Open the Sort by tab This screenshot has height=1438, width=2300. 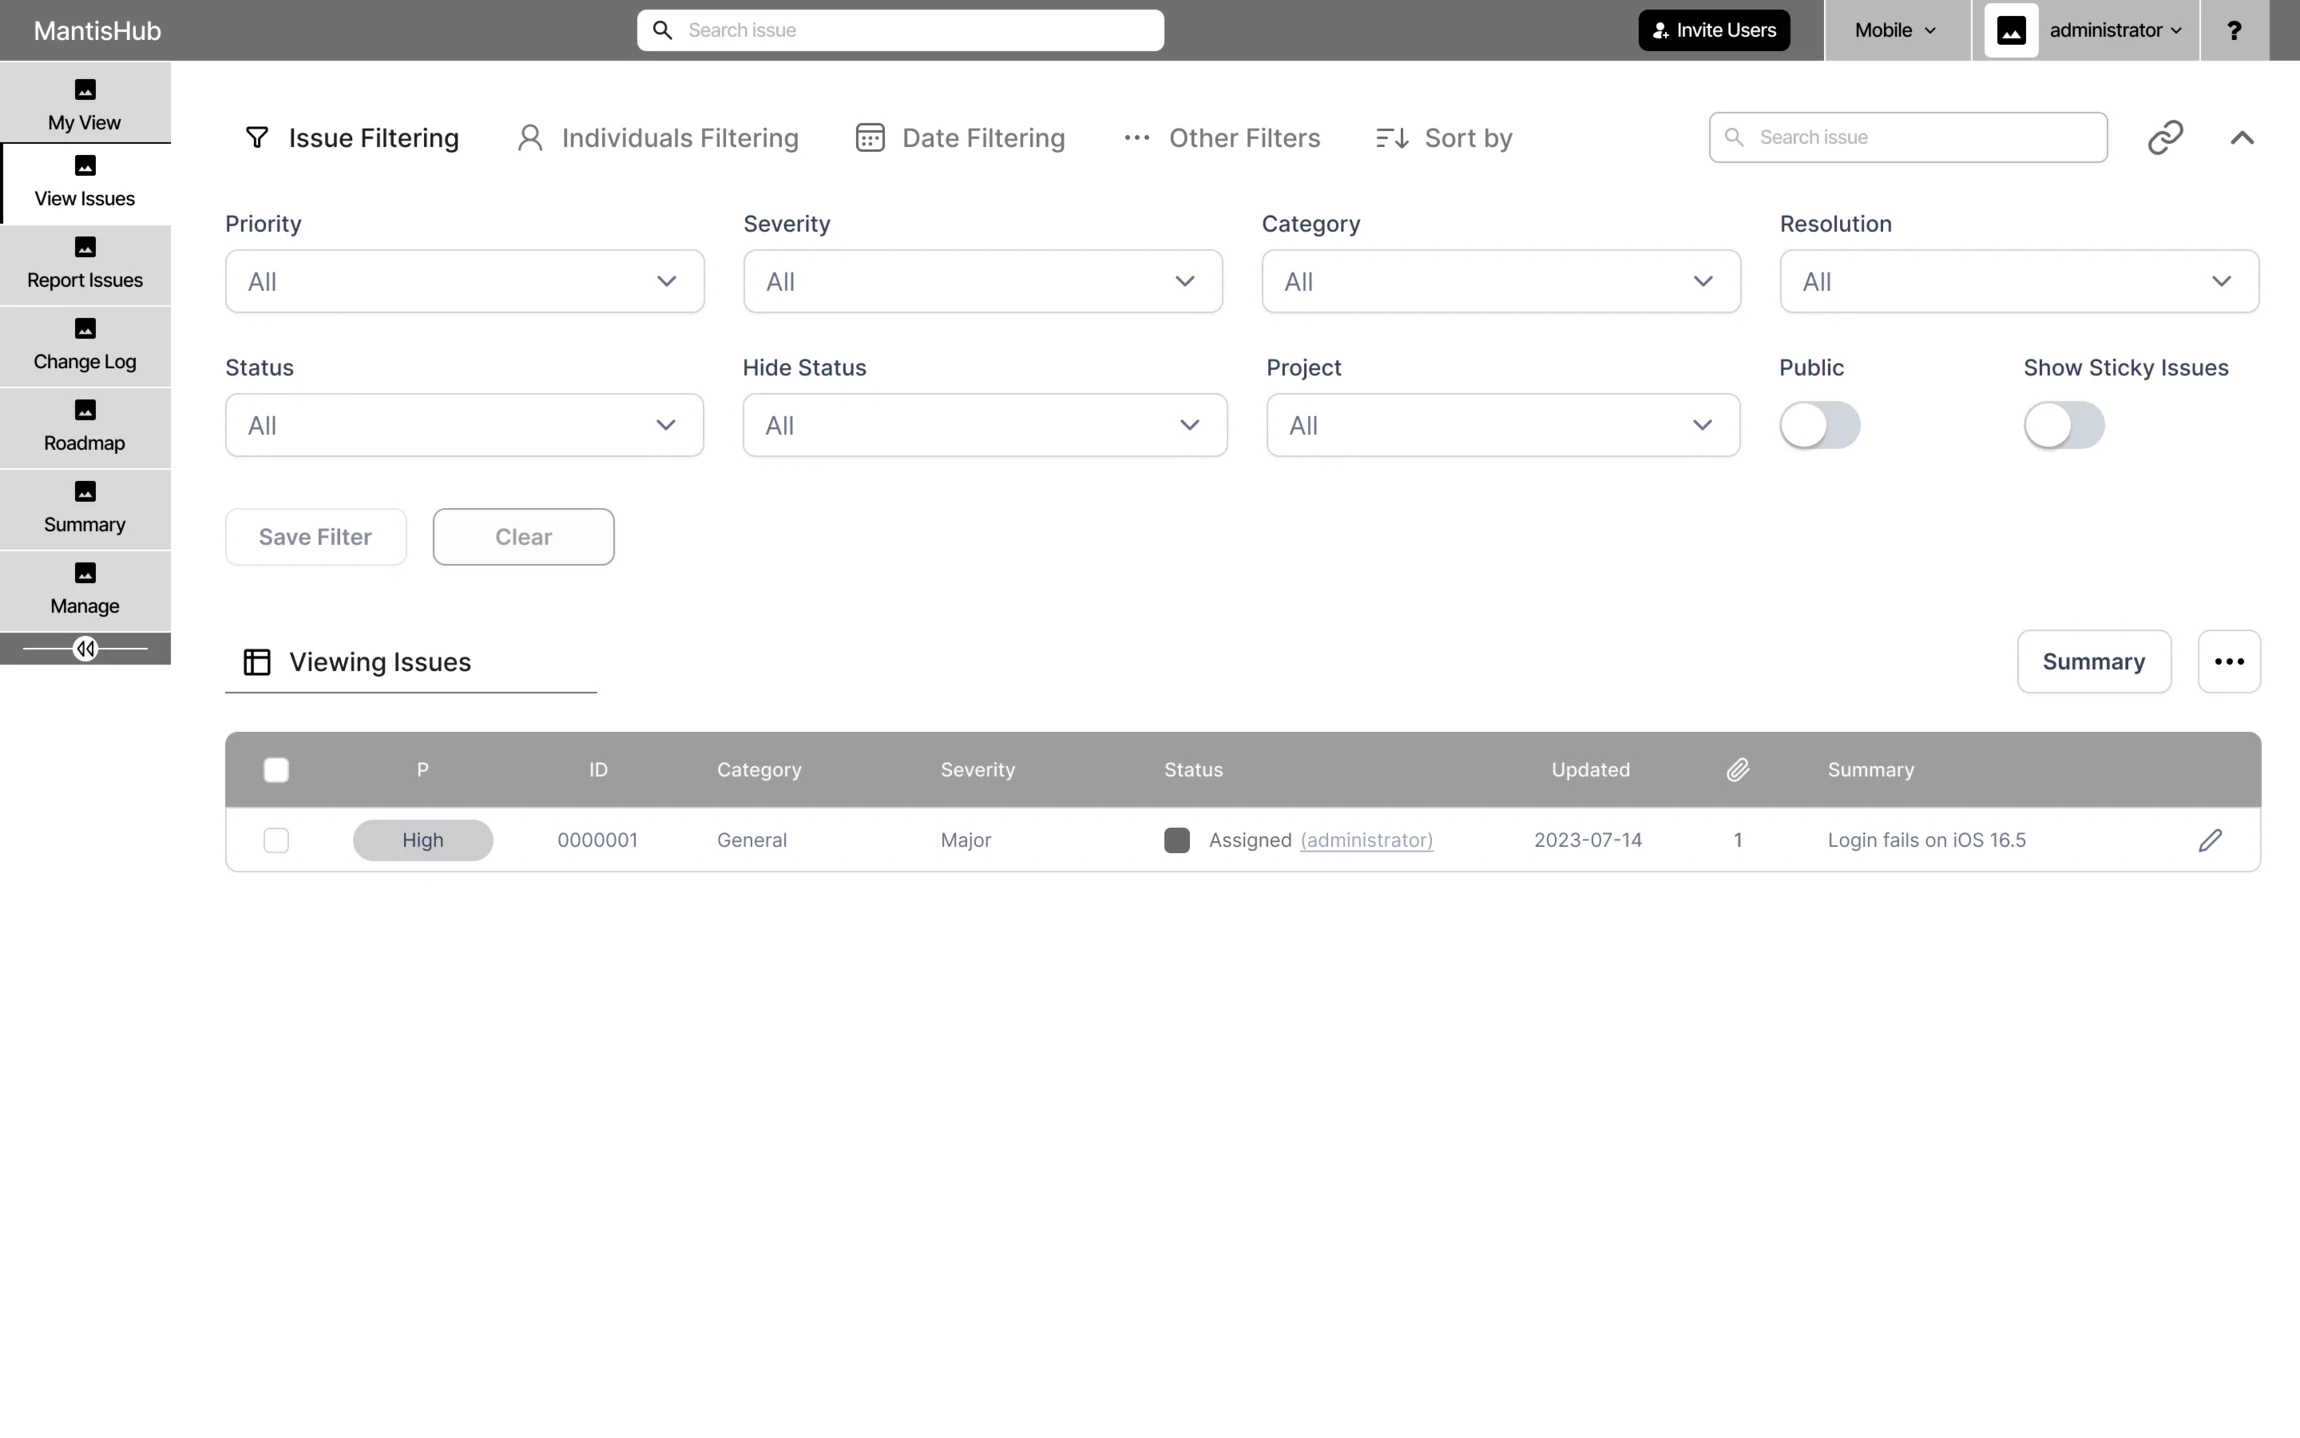[1444, 138]
